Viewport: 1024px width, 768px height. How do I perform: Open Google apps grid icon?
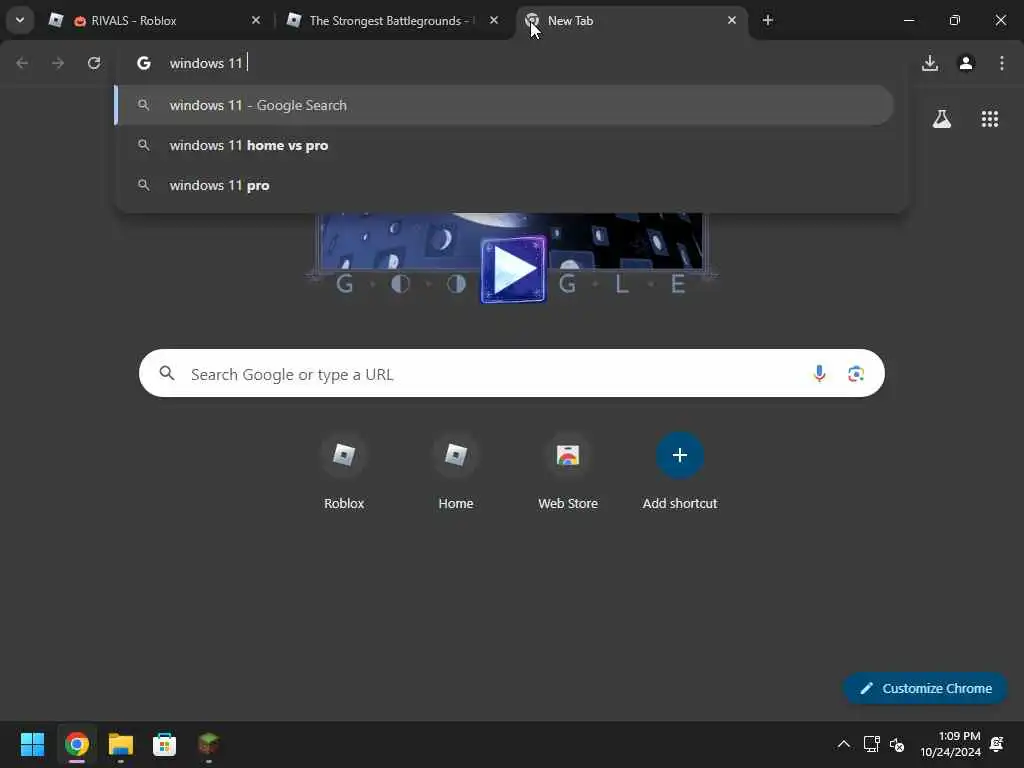pos(989,119)
